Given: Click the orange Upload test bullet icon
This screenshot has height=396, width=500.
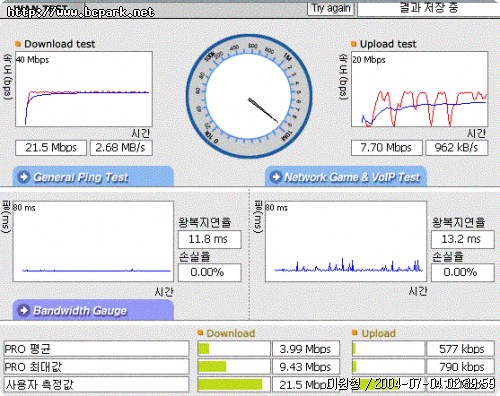Looking at the screenshot, I should pos(354,44).
